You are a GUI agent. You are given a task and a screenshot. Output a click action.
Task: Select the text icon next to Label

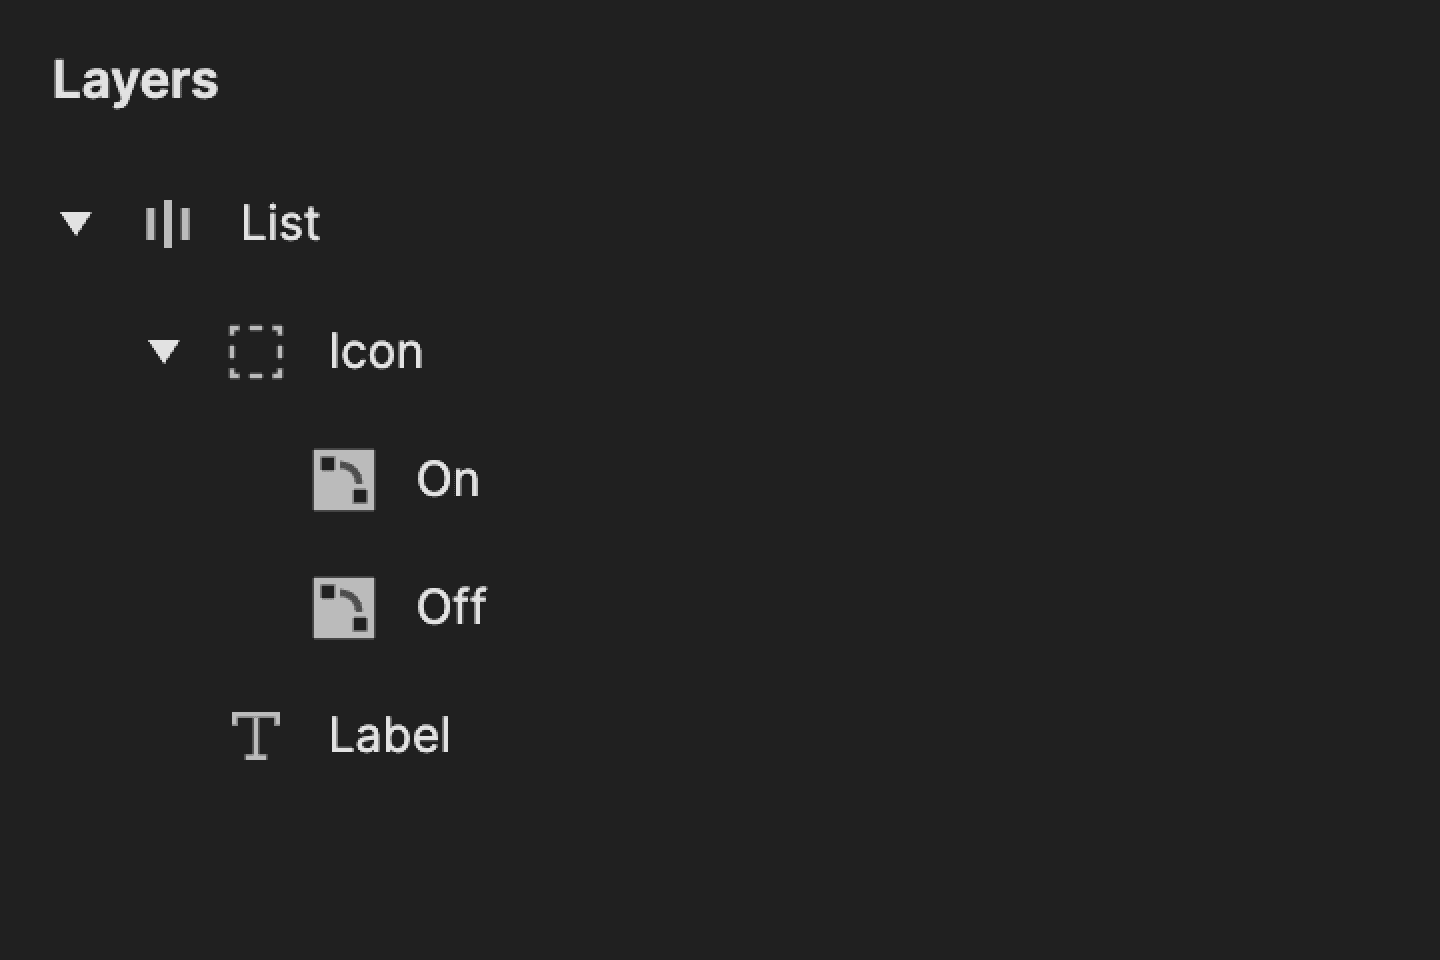(x=256, y=735)
